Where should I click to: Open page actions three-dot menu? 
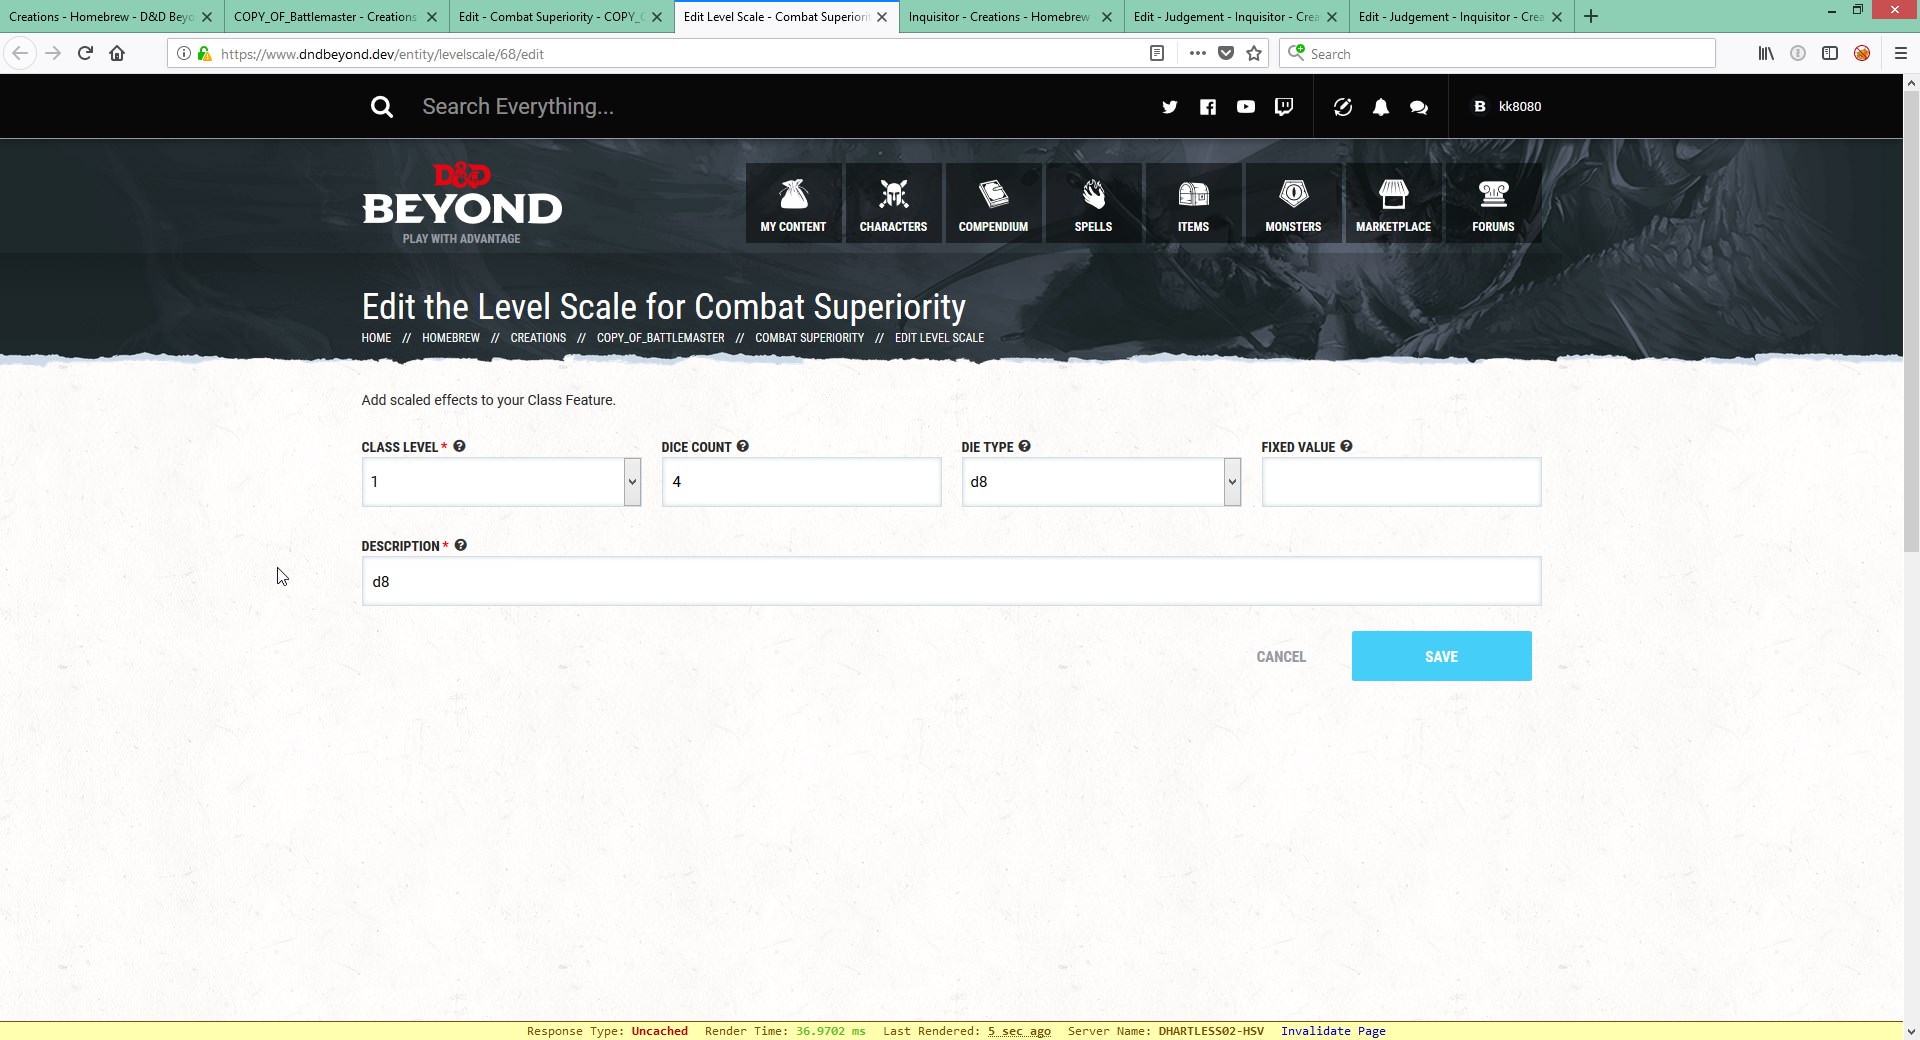[1198, 54]
